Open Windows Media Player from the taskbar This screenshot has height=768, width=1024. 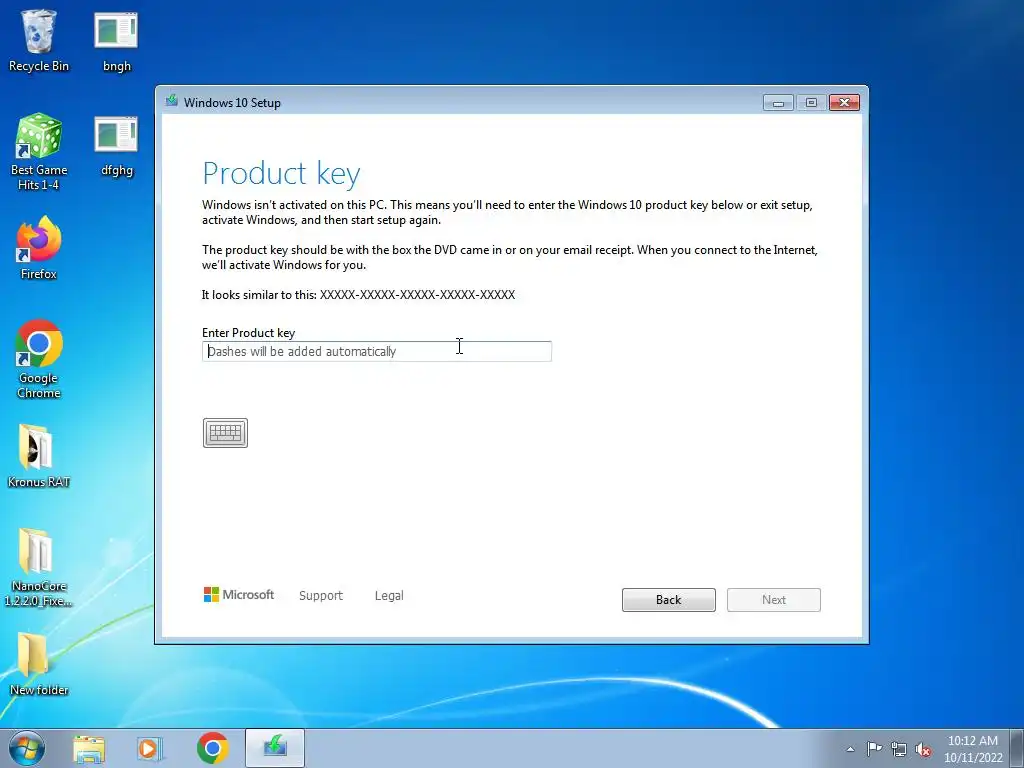pyautogui.click(x=150, y=748)
